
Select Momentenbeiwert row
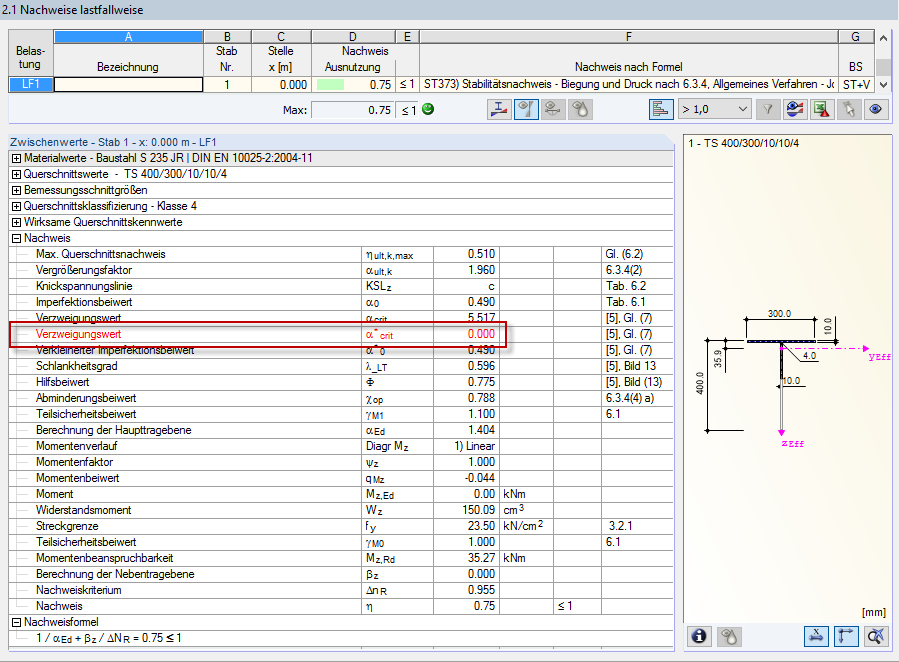tap(341, 479)
